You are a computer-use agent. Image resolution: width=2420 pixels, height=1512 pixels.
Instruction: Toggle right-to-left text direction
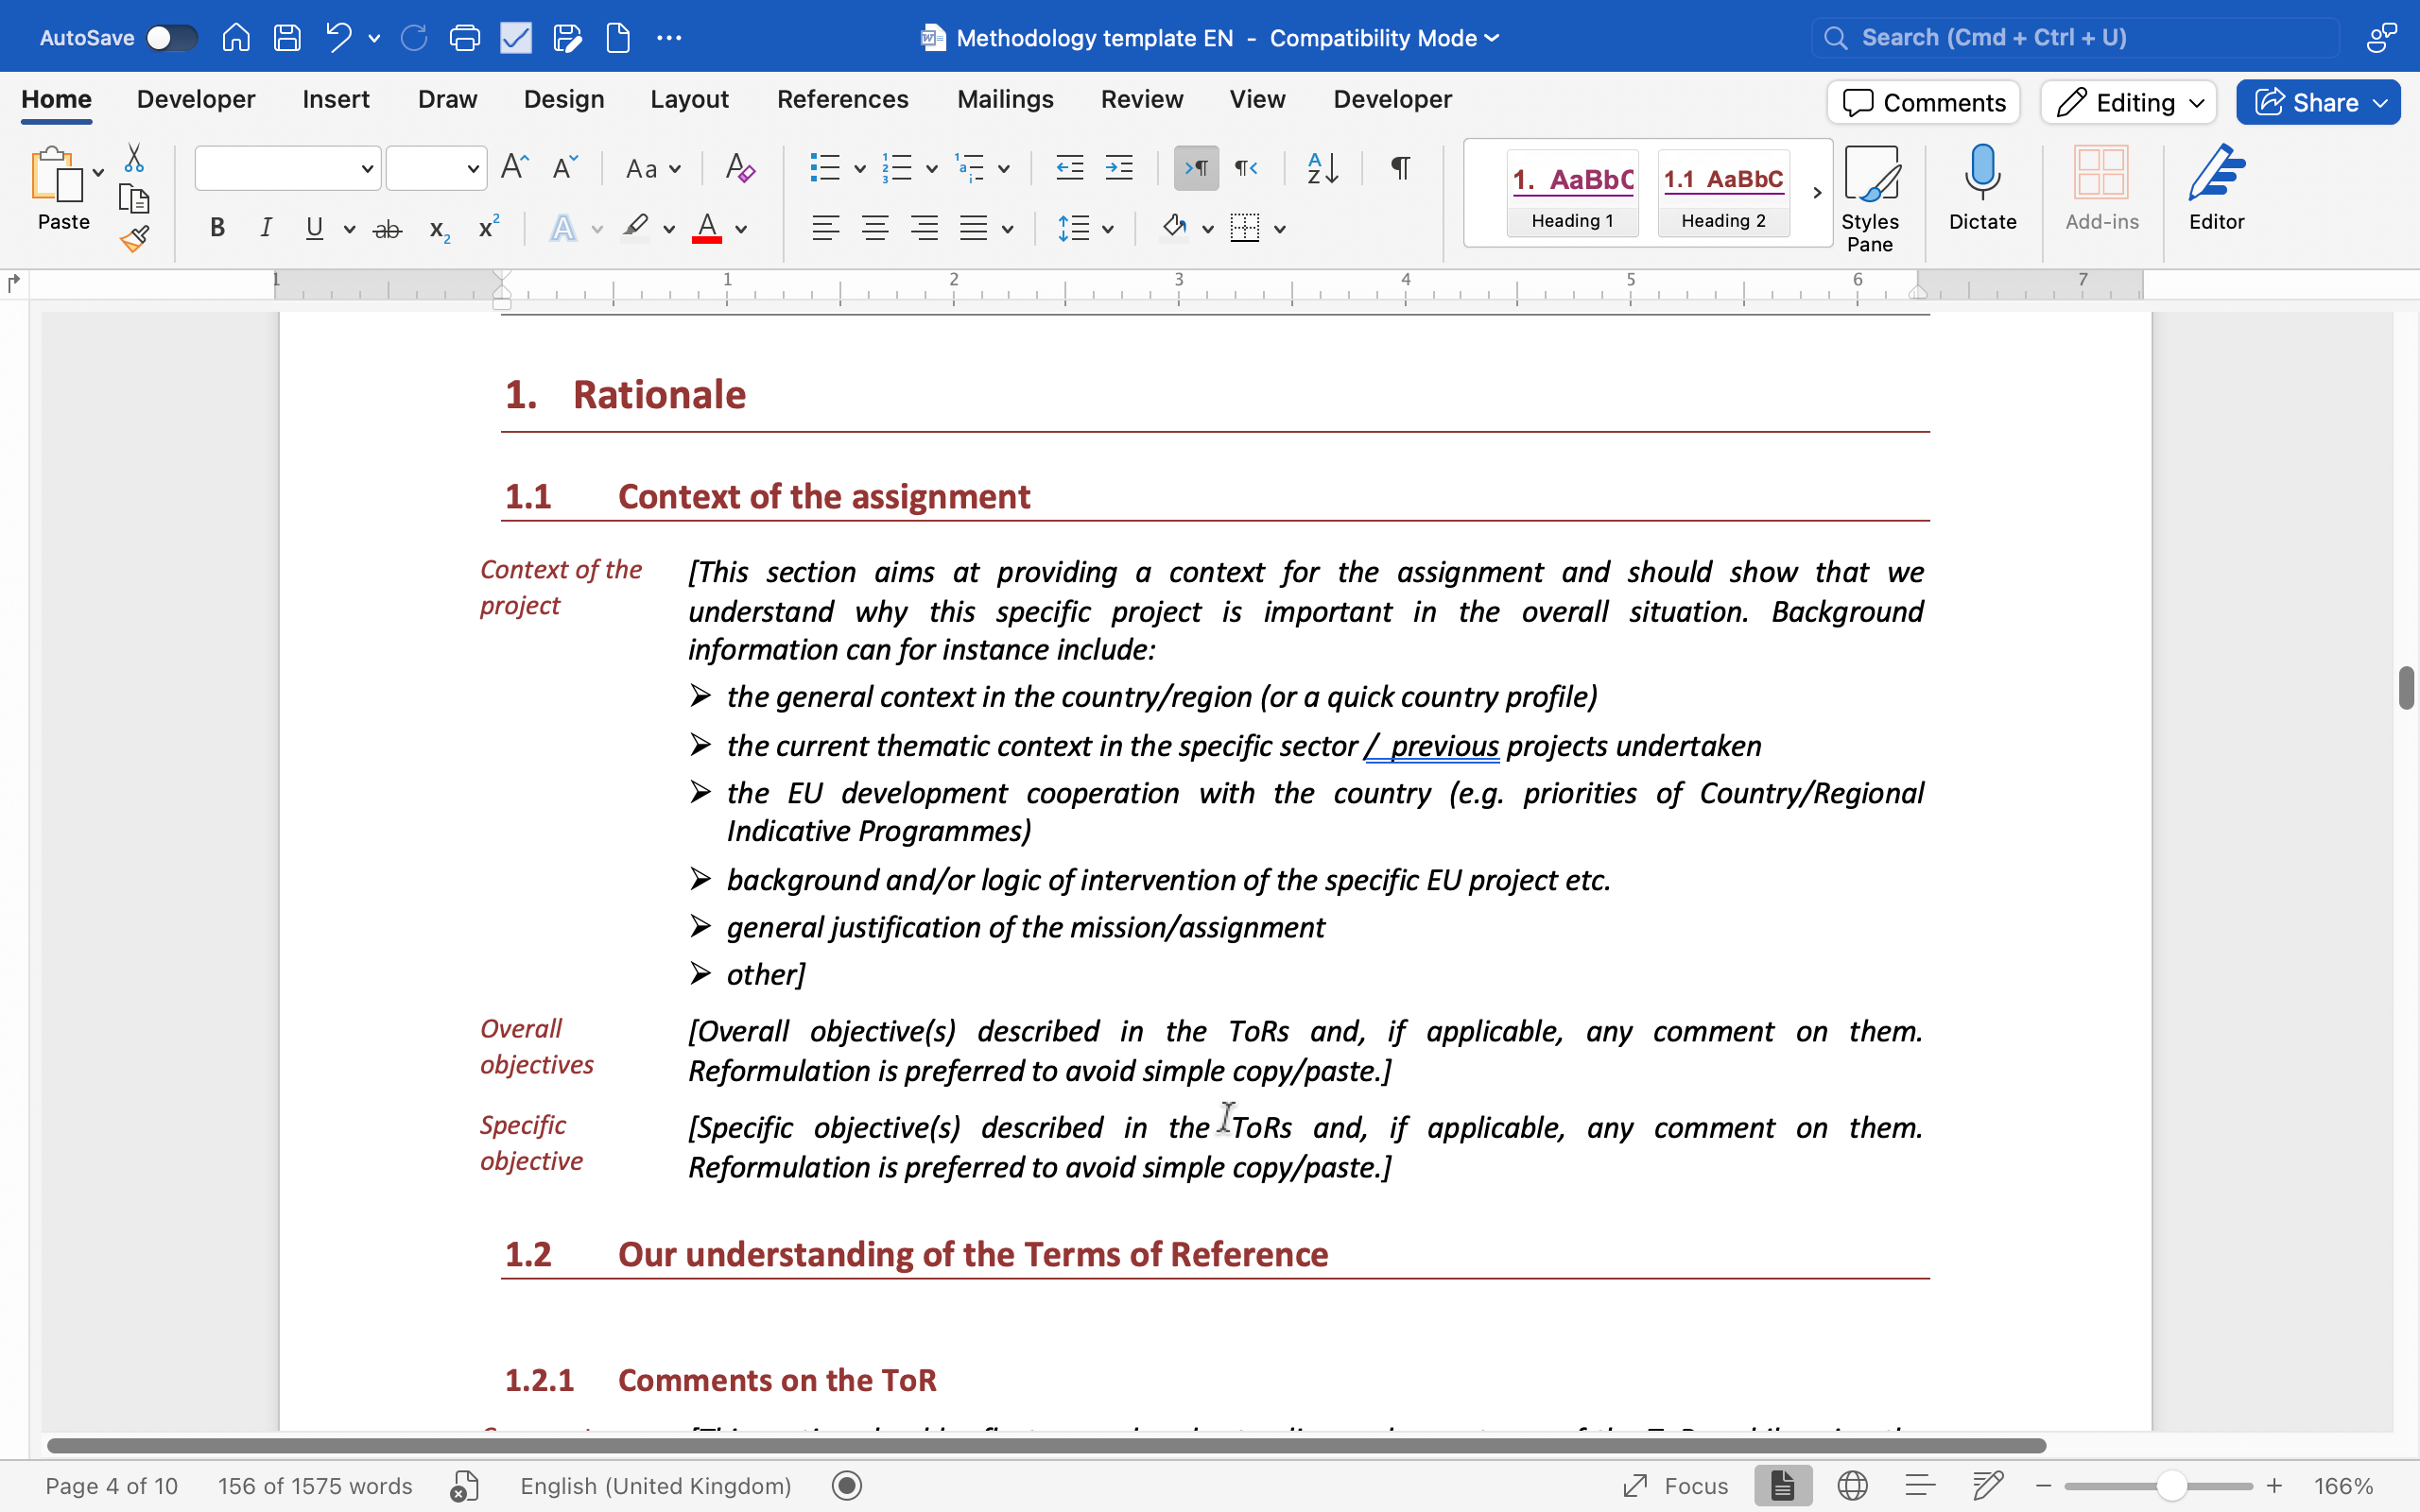pyautogui.click(x=1245, y=167)
